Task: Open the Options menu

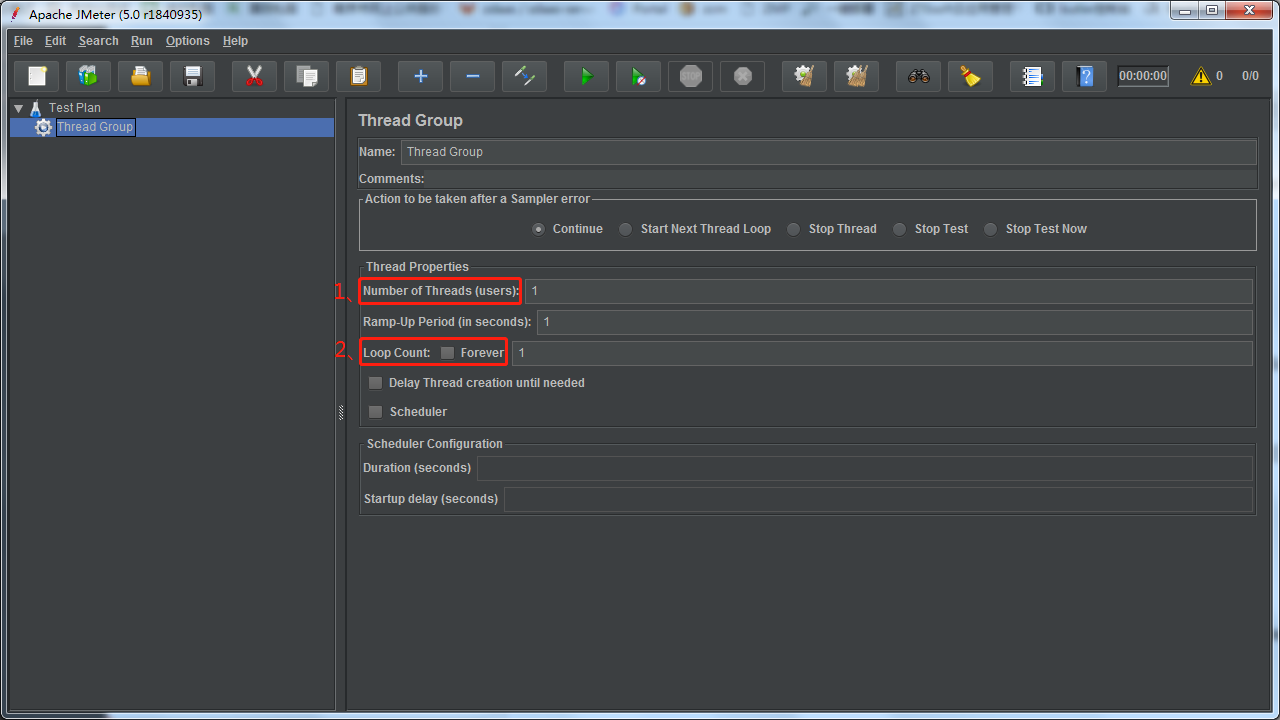Action: (x=188, y=41)
